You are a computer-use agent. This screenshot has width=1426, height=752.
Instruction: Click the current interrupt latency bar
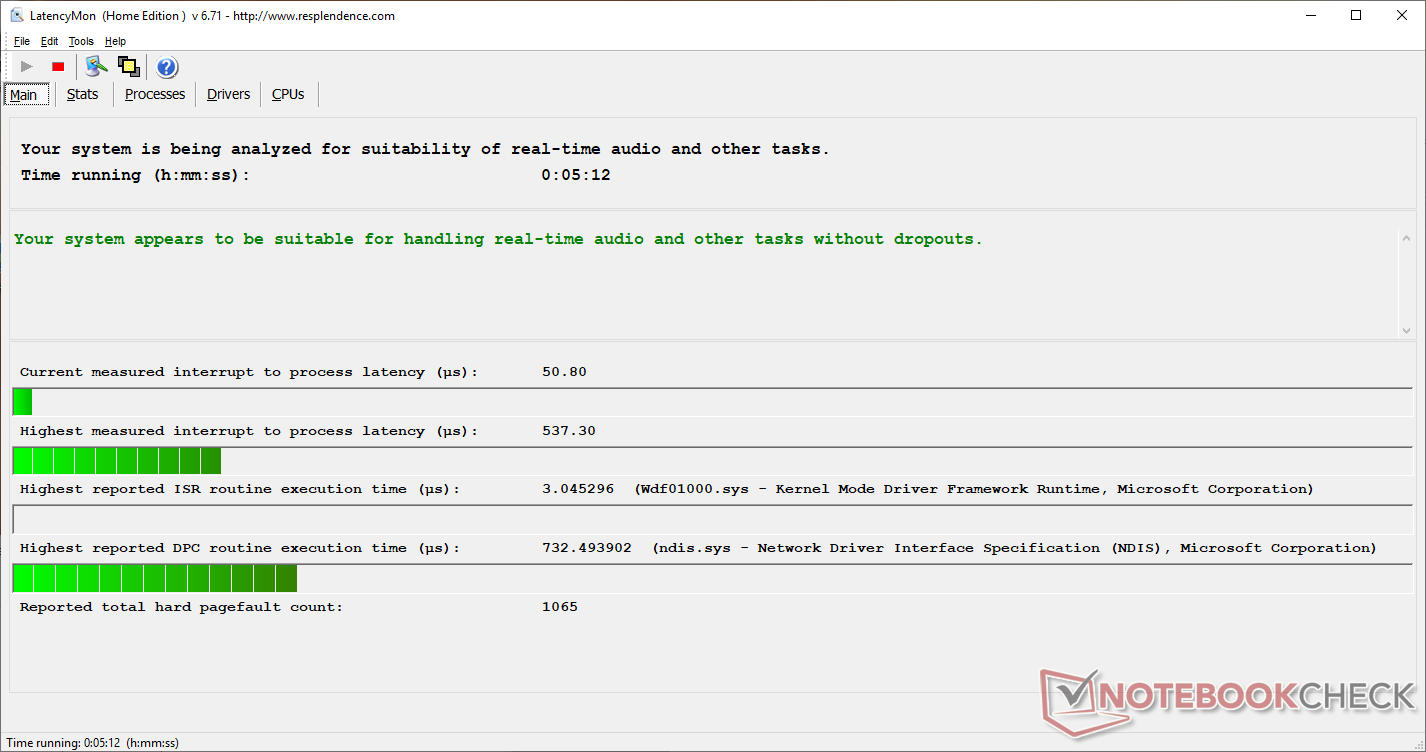point(712,402)
